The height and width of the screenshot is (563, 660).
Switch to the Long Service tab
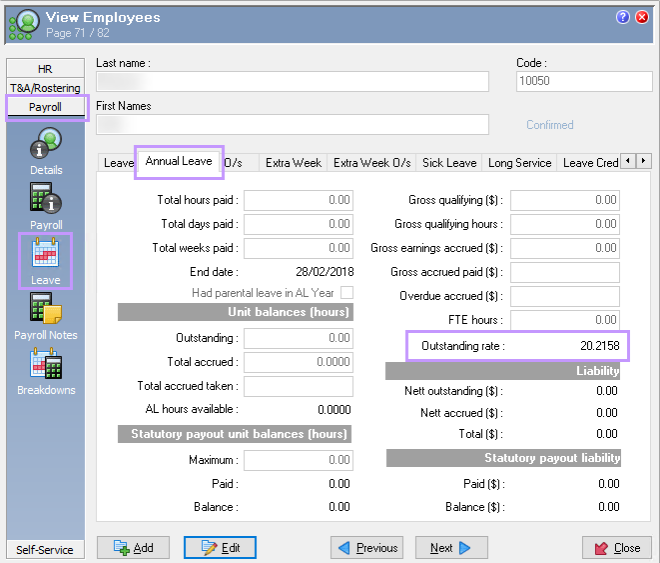coord(519,163)
